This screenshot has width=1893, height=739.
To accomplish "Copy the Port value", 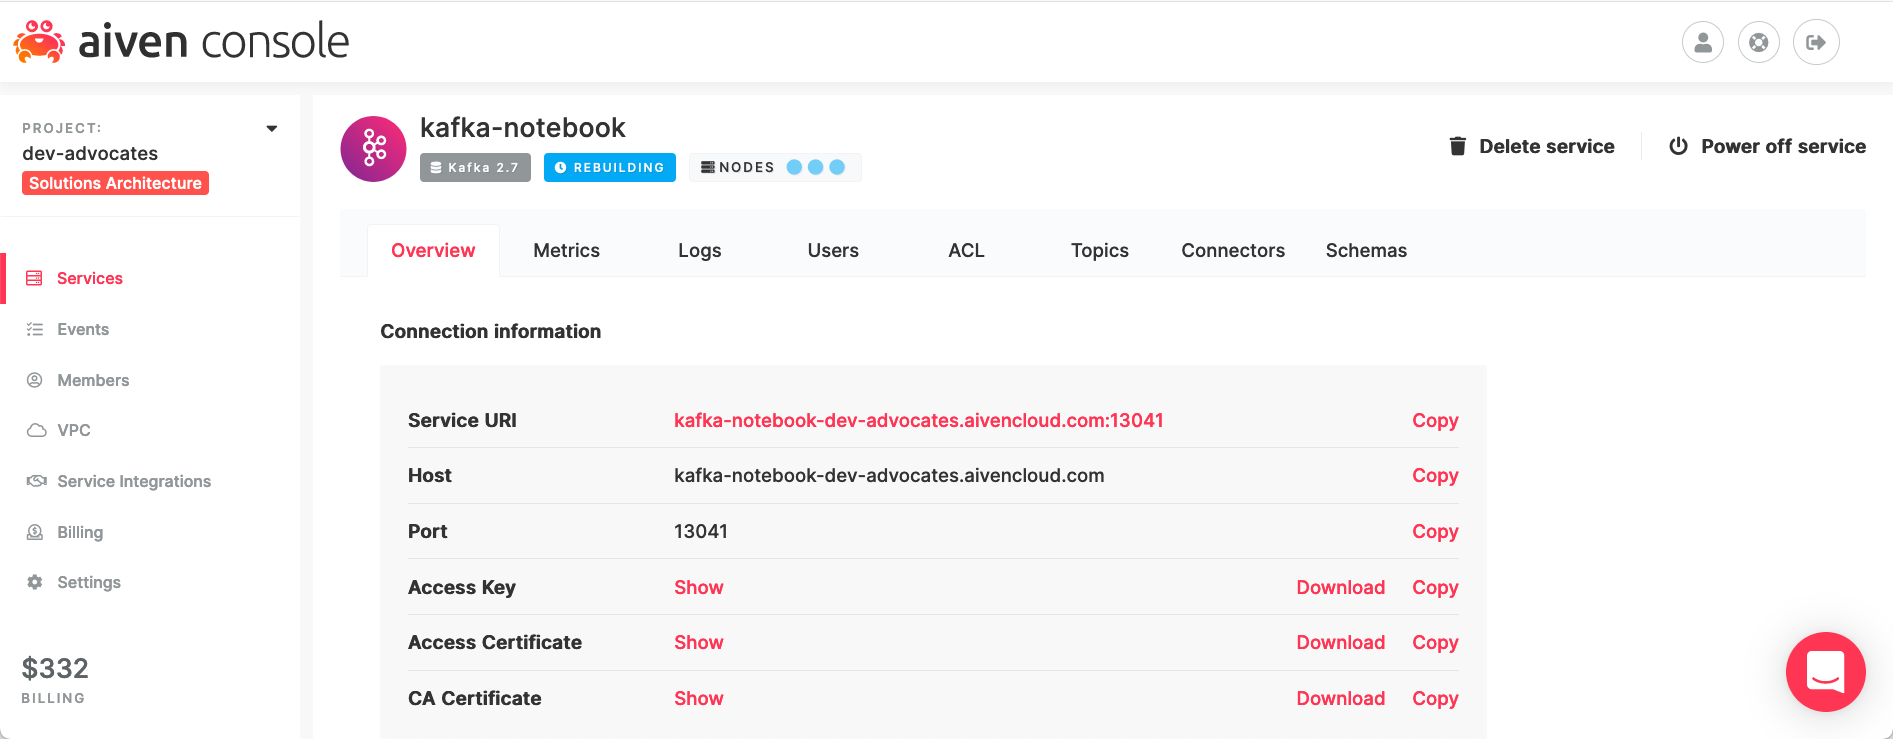I will (x=1435, y=531).
